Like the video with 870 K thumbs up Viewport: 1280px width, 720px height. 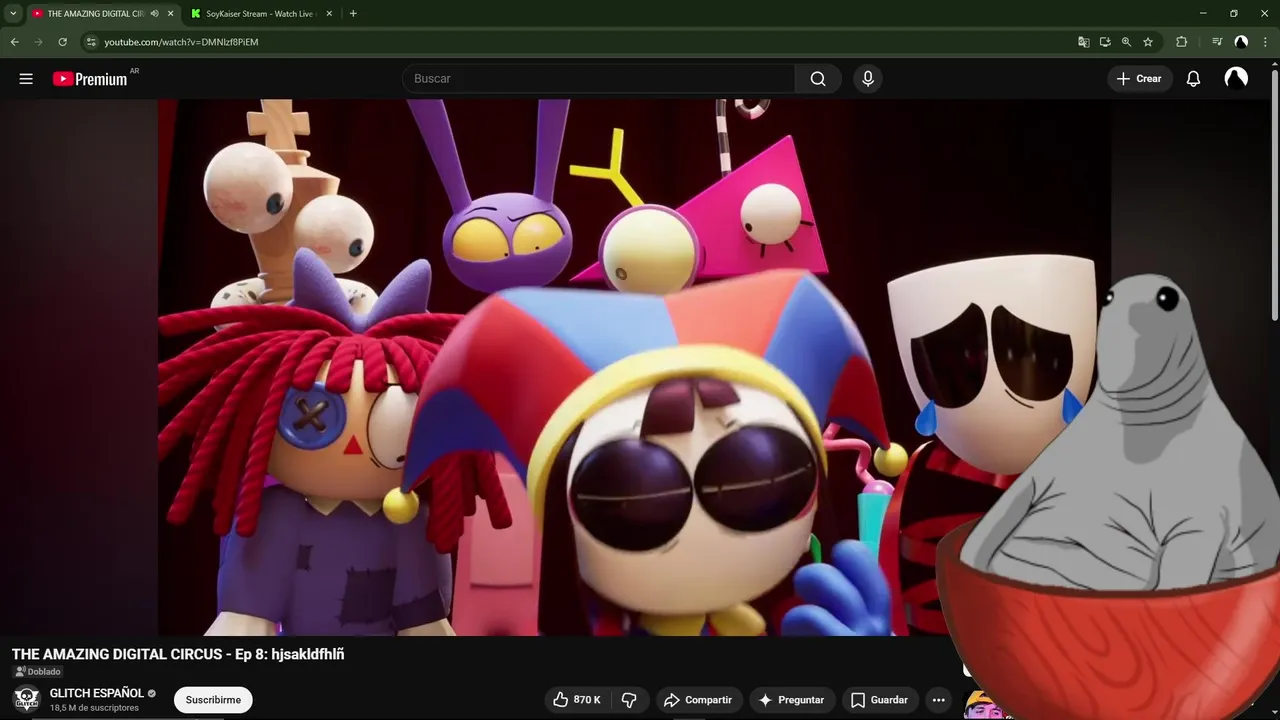[x=577, y=700]
